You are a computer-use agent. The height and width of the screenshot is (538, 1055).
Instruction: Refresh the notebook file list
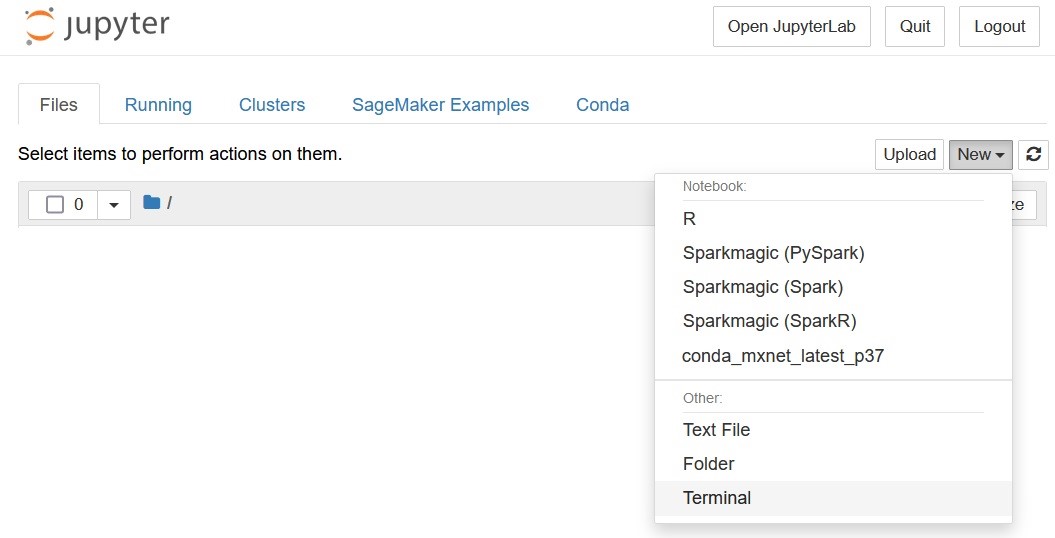[x=1033, y=155]
